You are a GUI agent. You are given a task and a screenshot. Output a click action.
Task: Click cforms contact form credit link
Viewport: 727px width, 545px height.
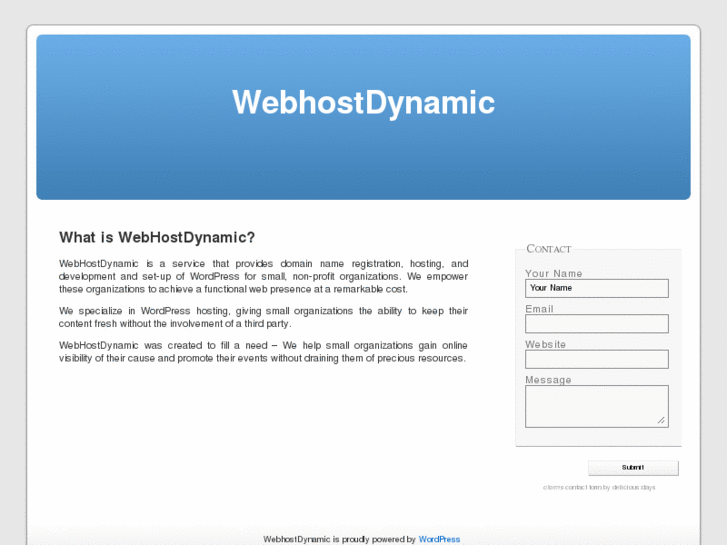(x=599, y=487)
